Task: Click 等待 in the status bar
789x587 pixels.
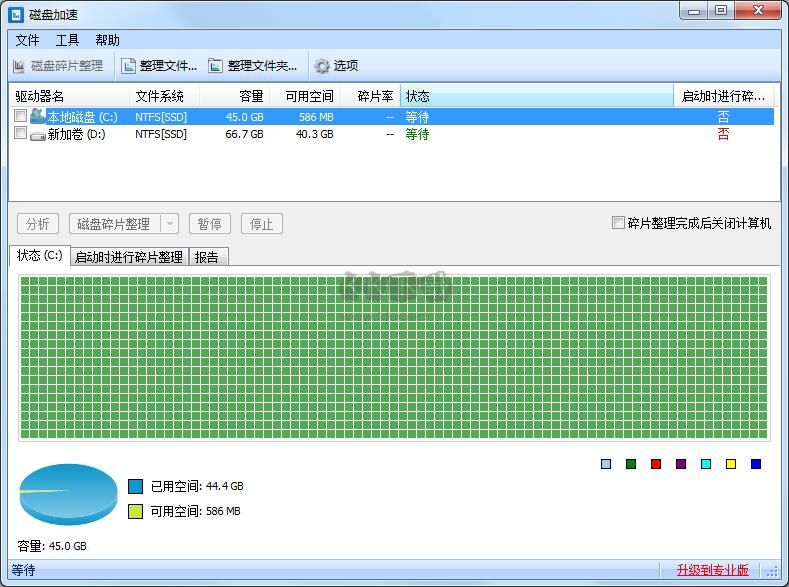Action: (23, 570)
